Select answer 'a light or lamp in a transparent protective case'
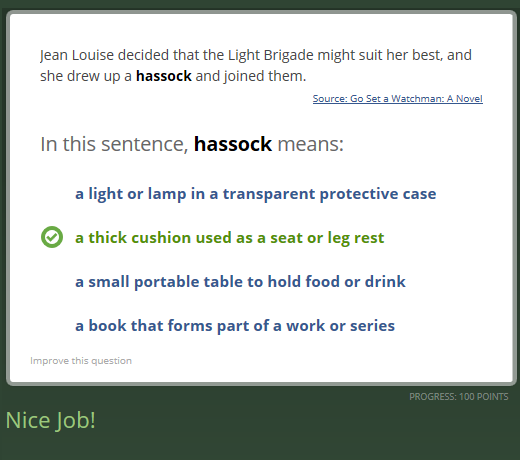The height and width of the screenshot is (460, 520). (x=256, y=194)
